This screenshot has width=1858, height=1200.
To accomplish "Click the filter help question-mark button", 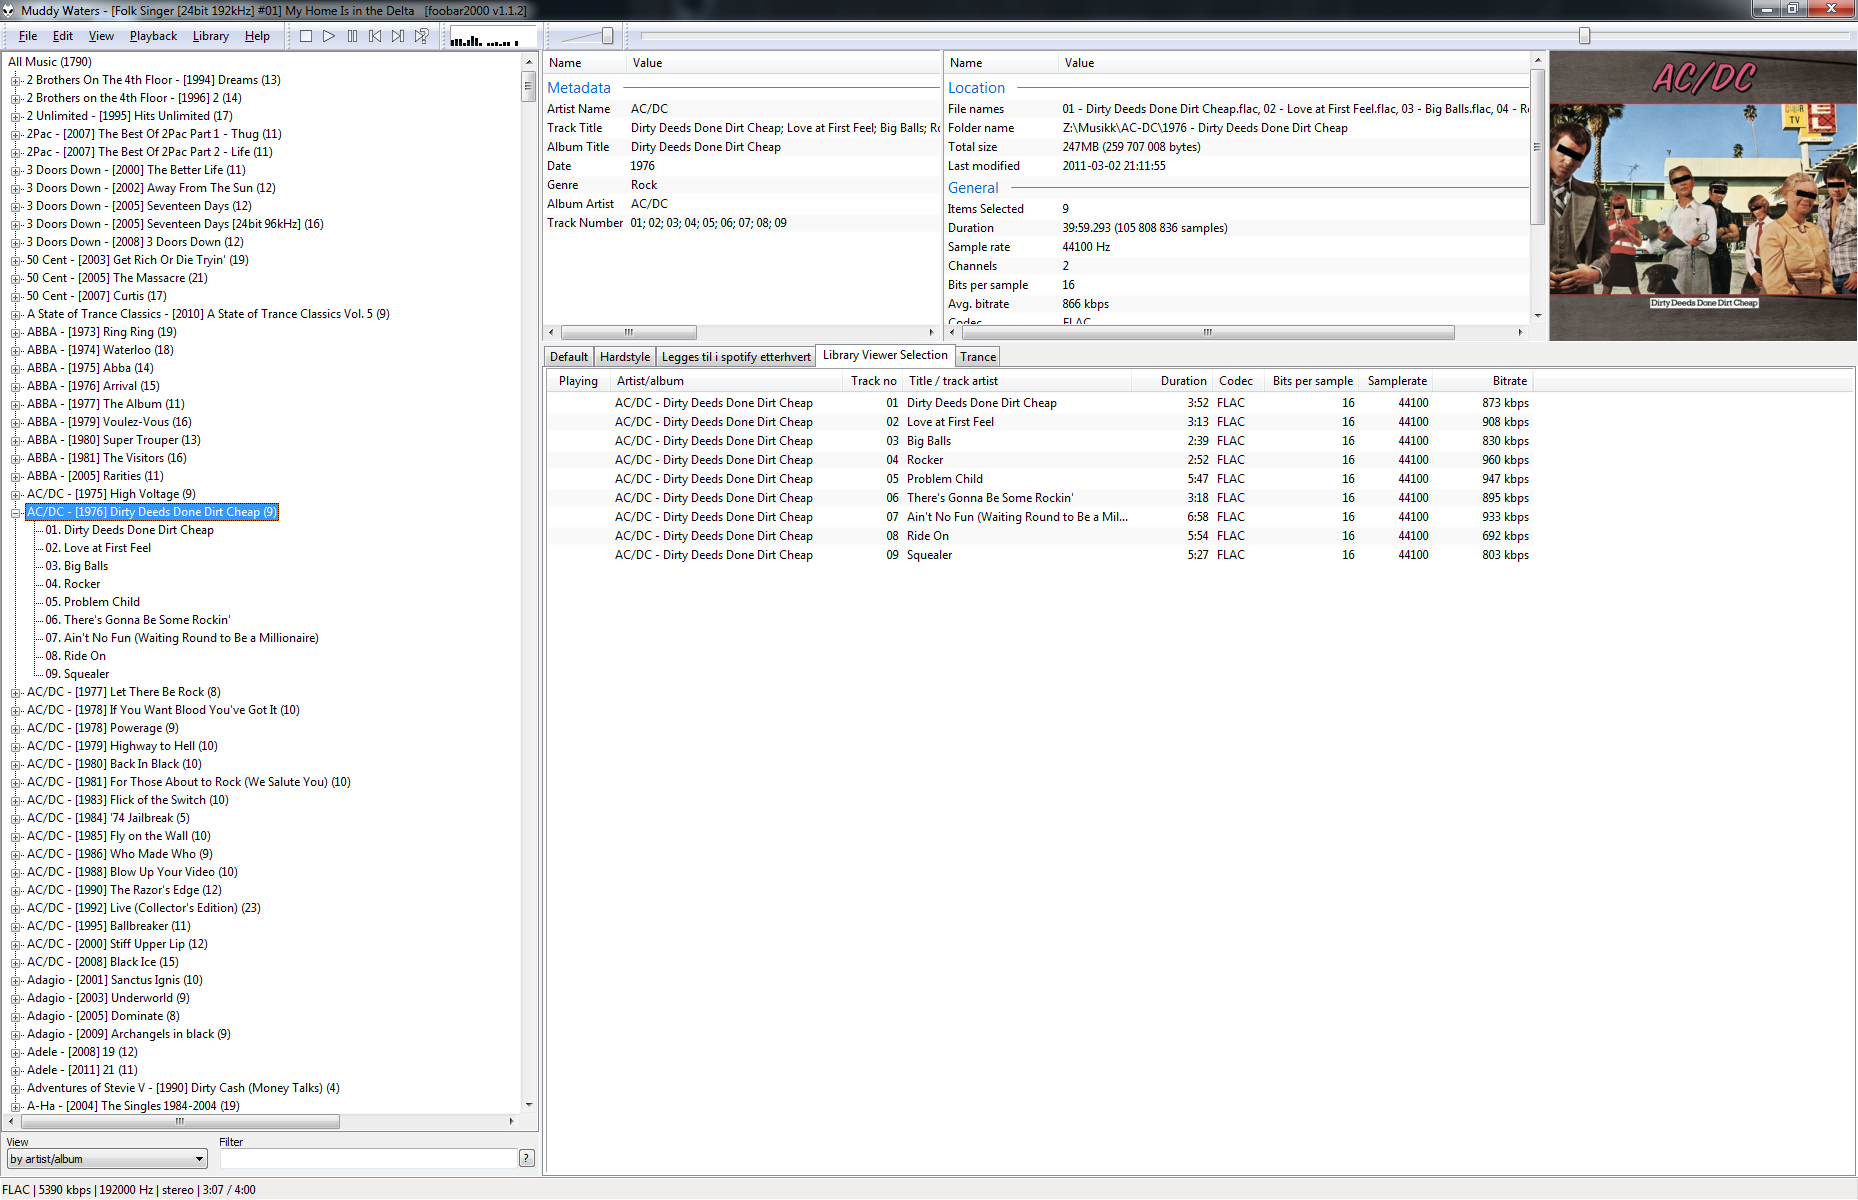I will pos(527,1158).
